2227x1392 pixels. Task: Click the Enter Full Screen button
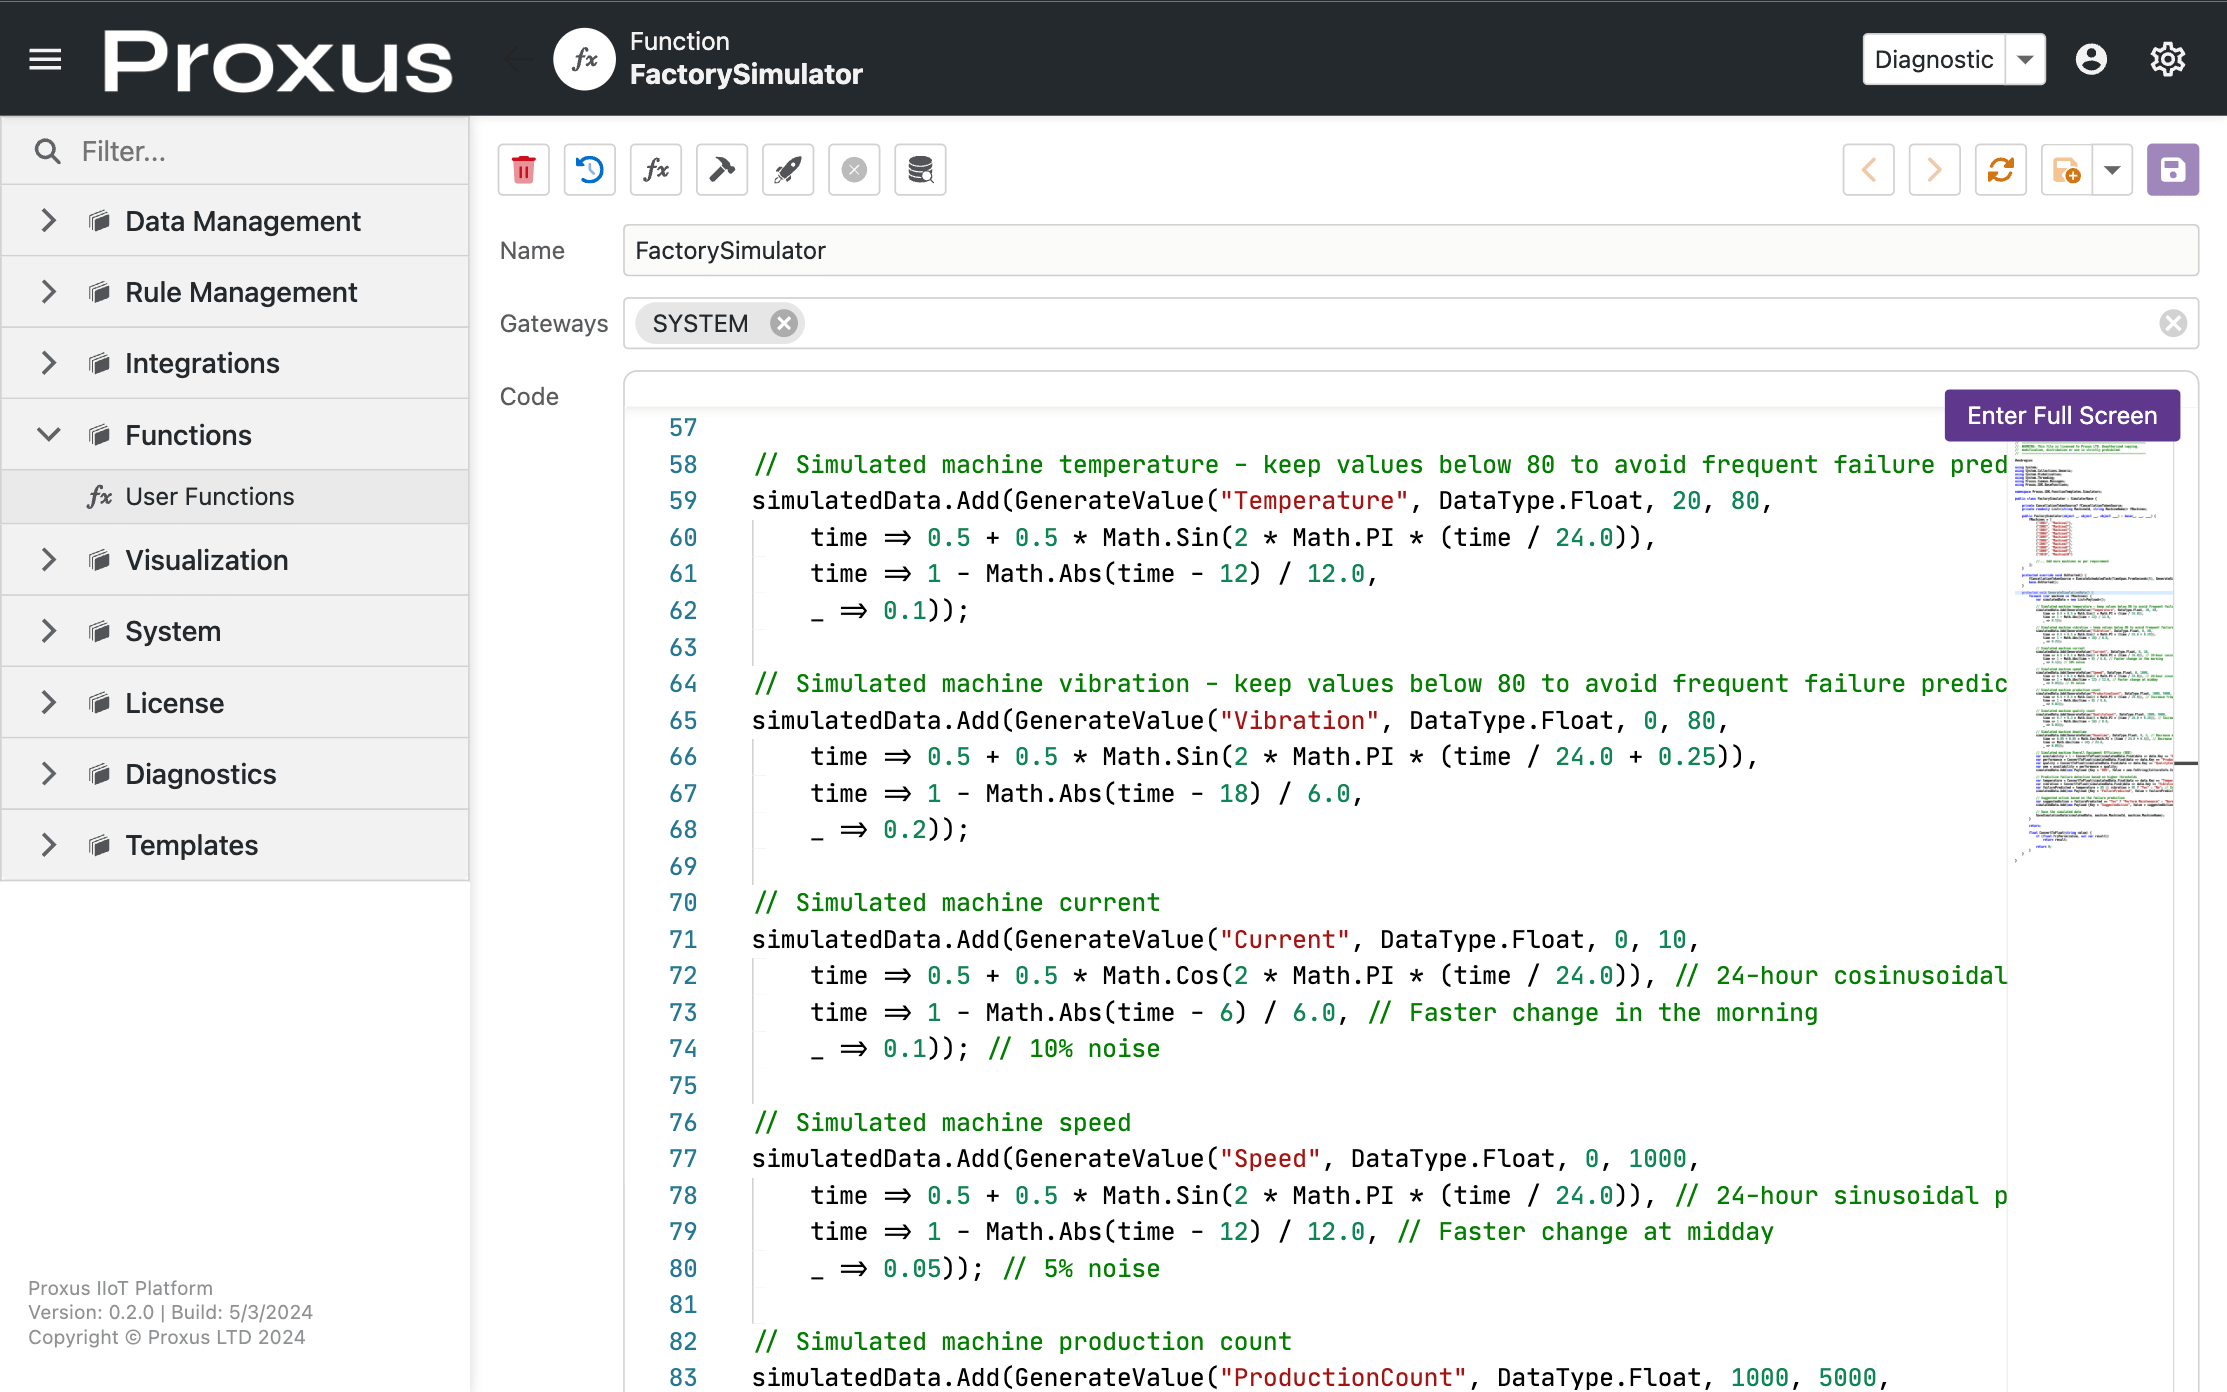click(2061, 415)
